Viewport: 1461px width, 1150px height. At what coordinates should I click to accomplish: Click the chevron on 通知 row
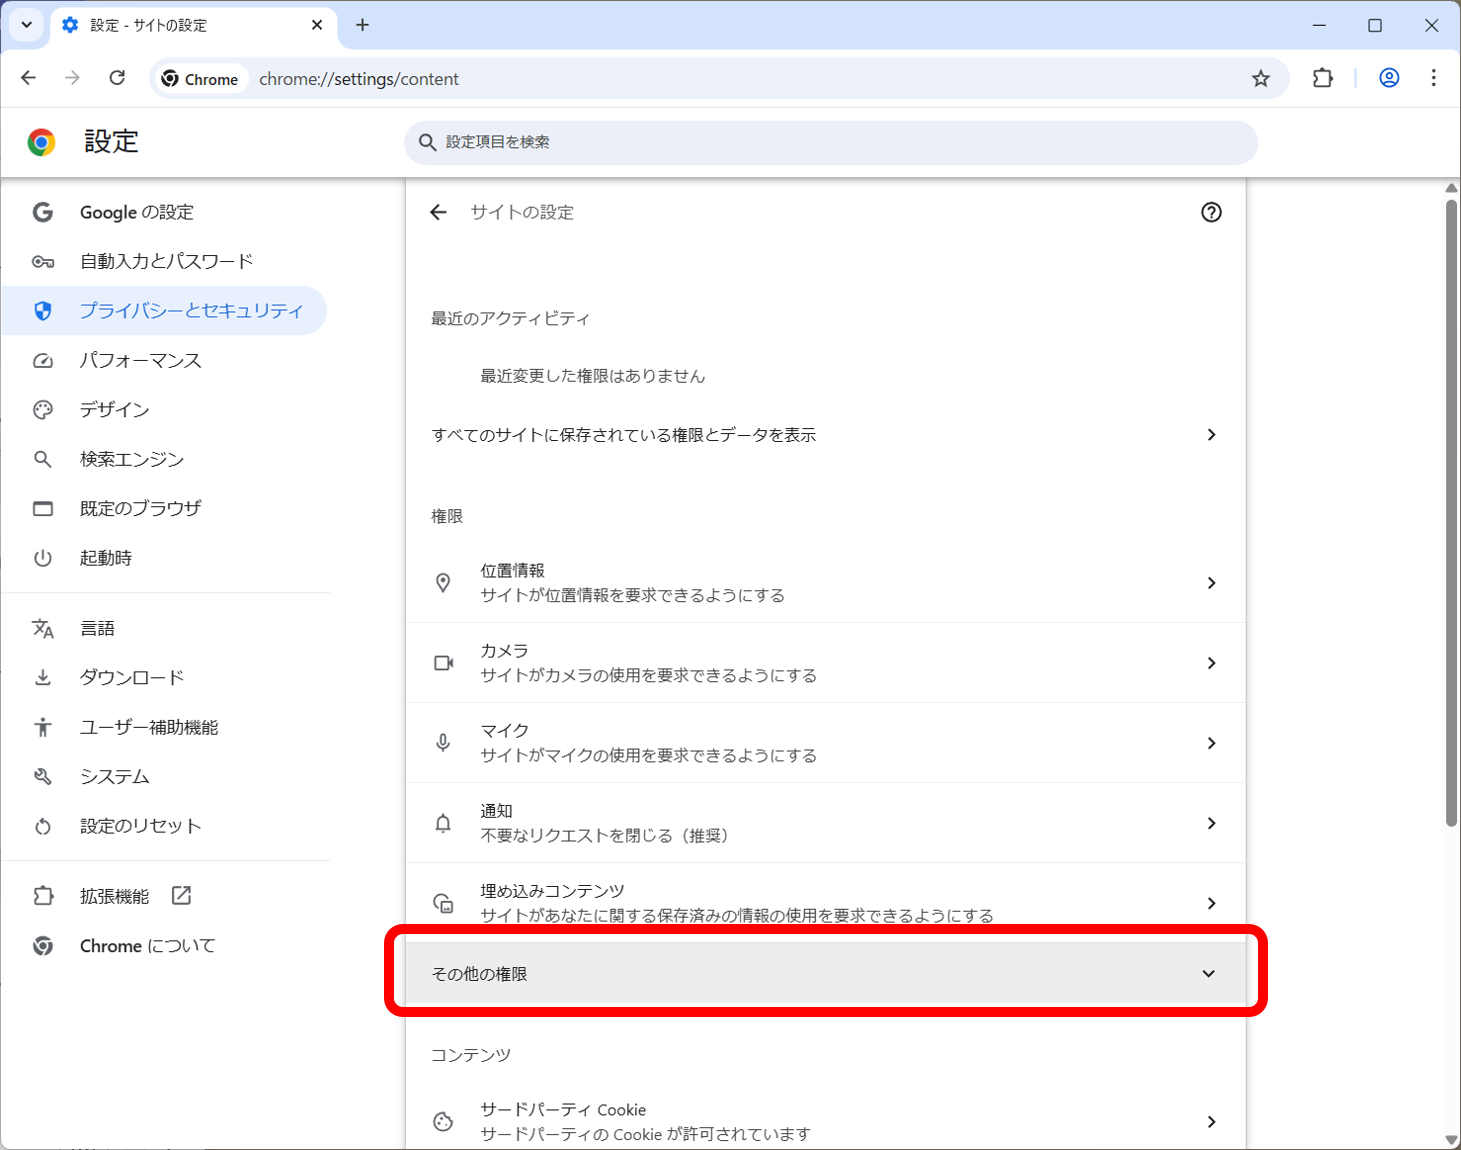click(1211, 823)
